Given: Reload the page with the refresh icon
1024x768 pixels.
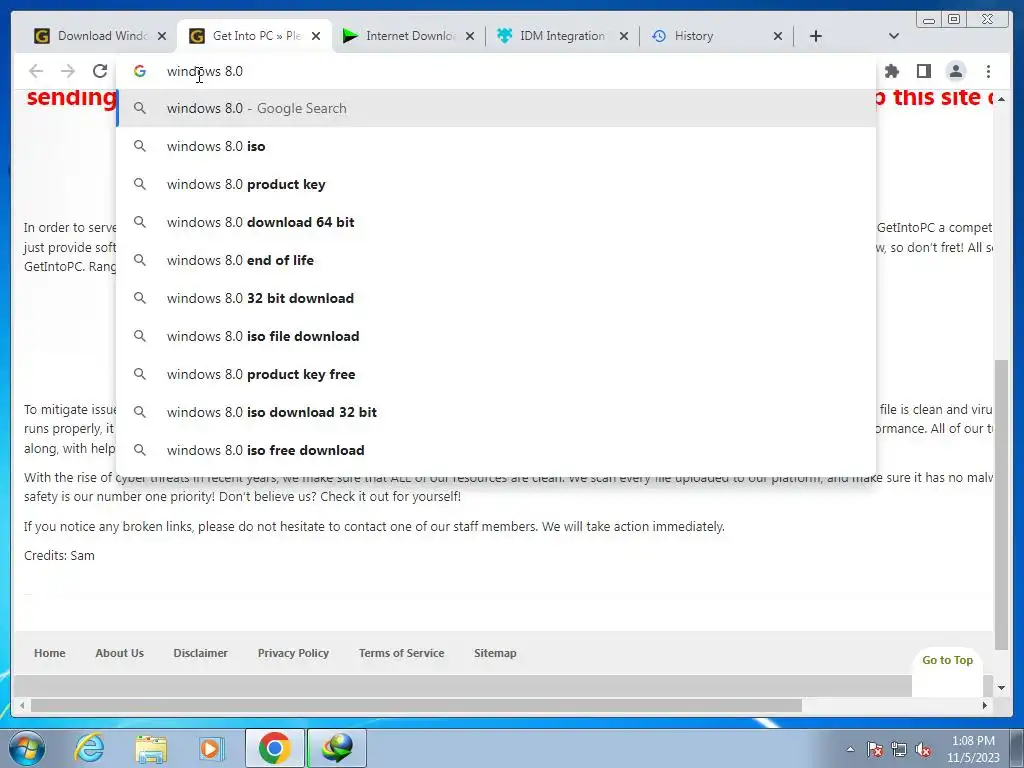Looking at the screenshot, I should pyautogui.click(x=100, y=71).
